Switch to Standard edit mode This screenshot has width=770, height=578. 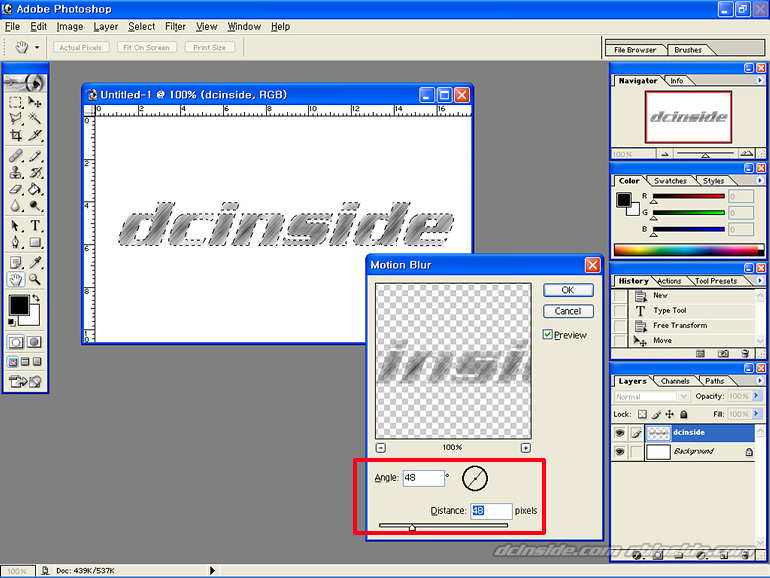coord(16,342)
